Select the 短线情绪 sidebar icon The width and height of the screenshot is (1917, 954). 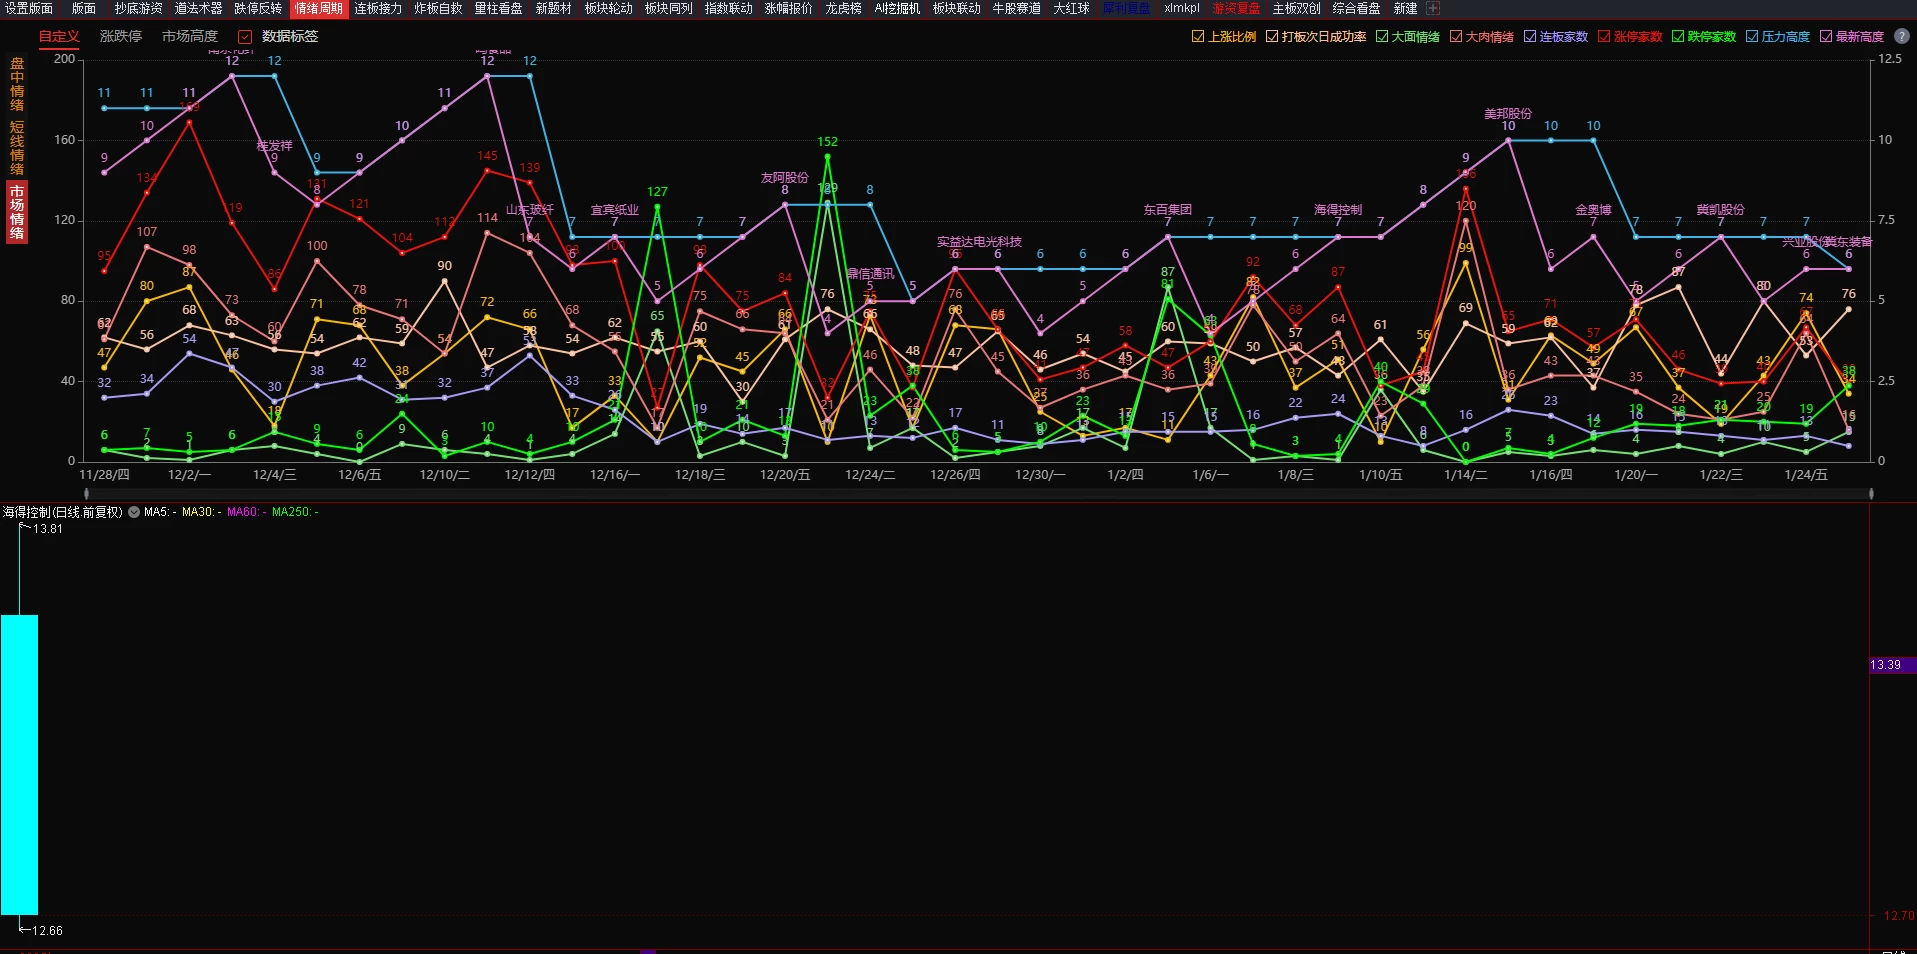[17, 148]
